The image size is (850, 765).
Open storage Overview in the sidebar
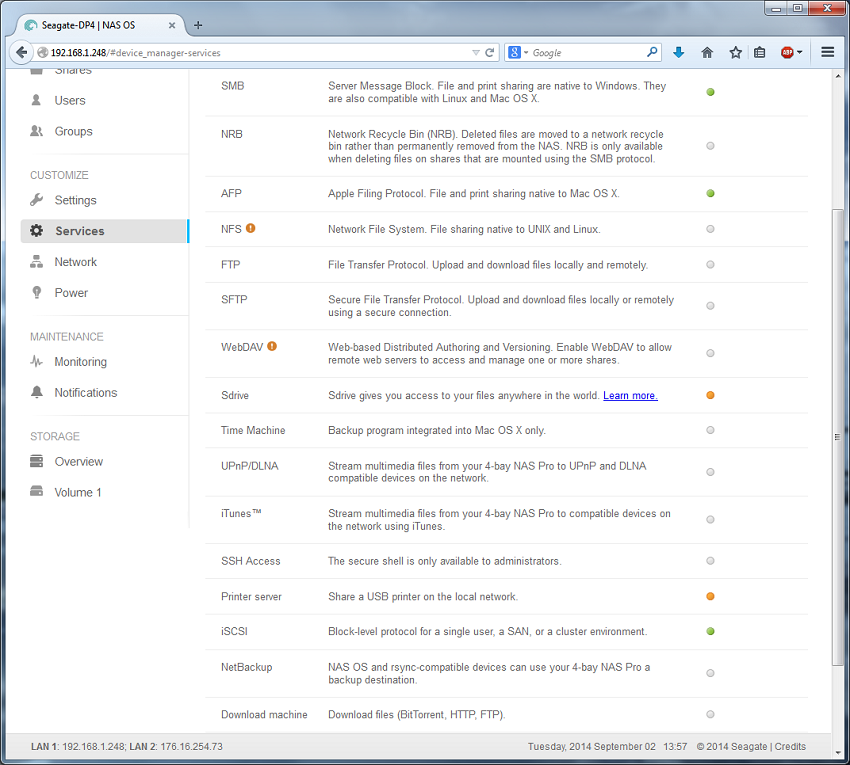[79, 461]
